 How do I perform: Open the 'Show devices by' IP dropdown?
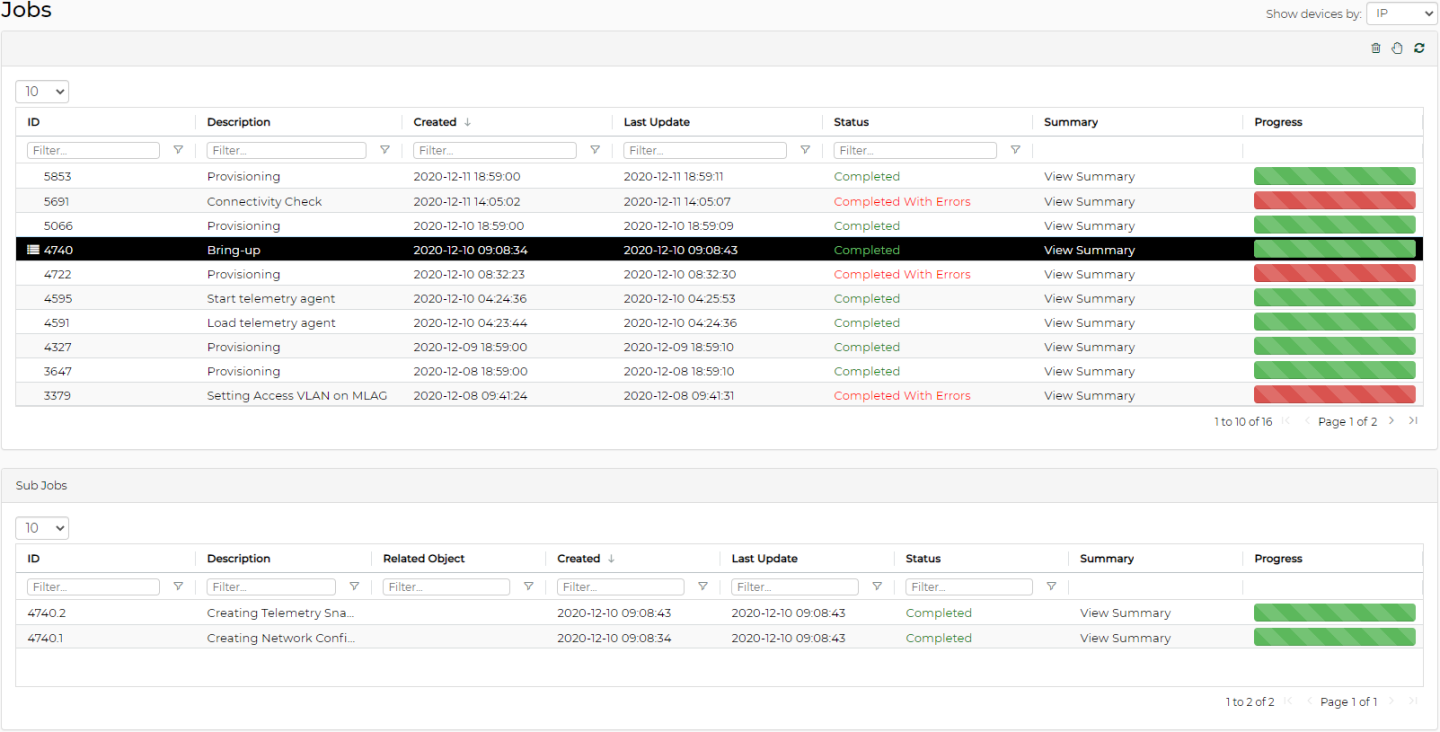click(x=1401, y=14)
